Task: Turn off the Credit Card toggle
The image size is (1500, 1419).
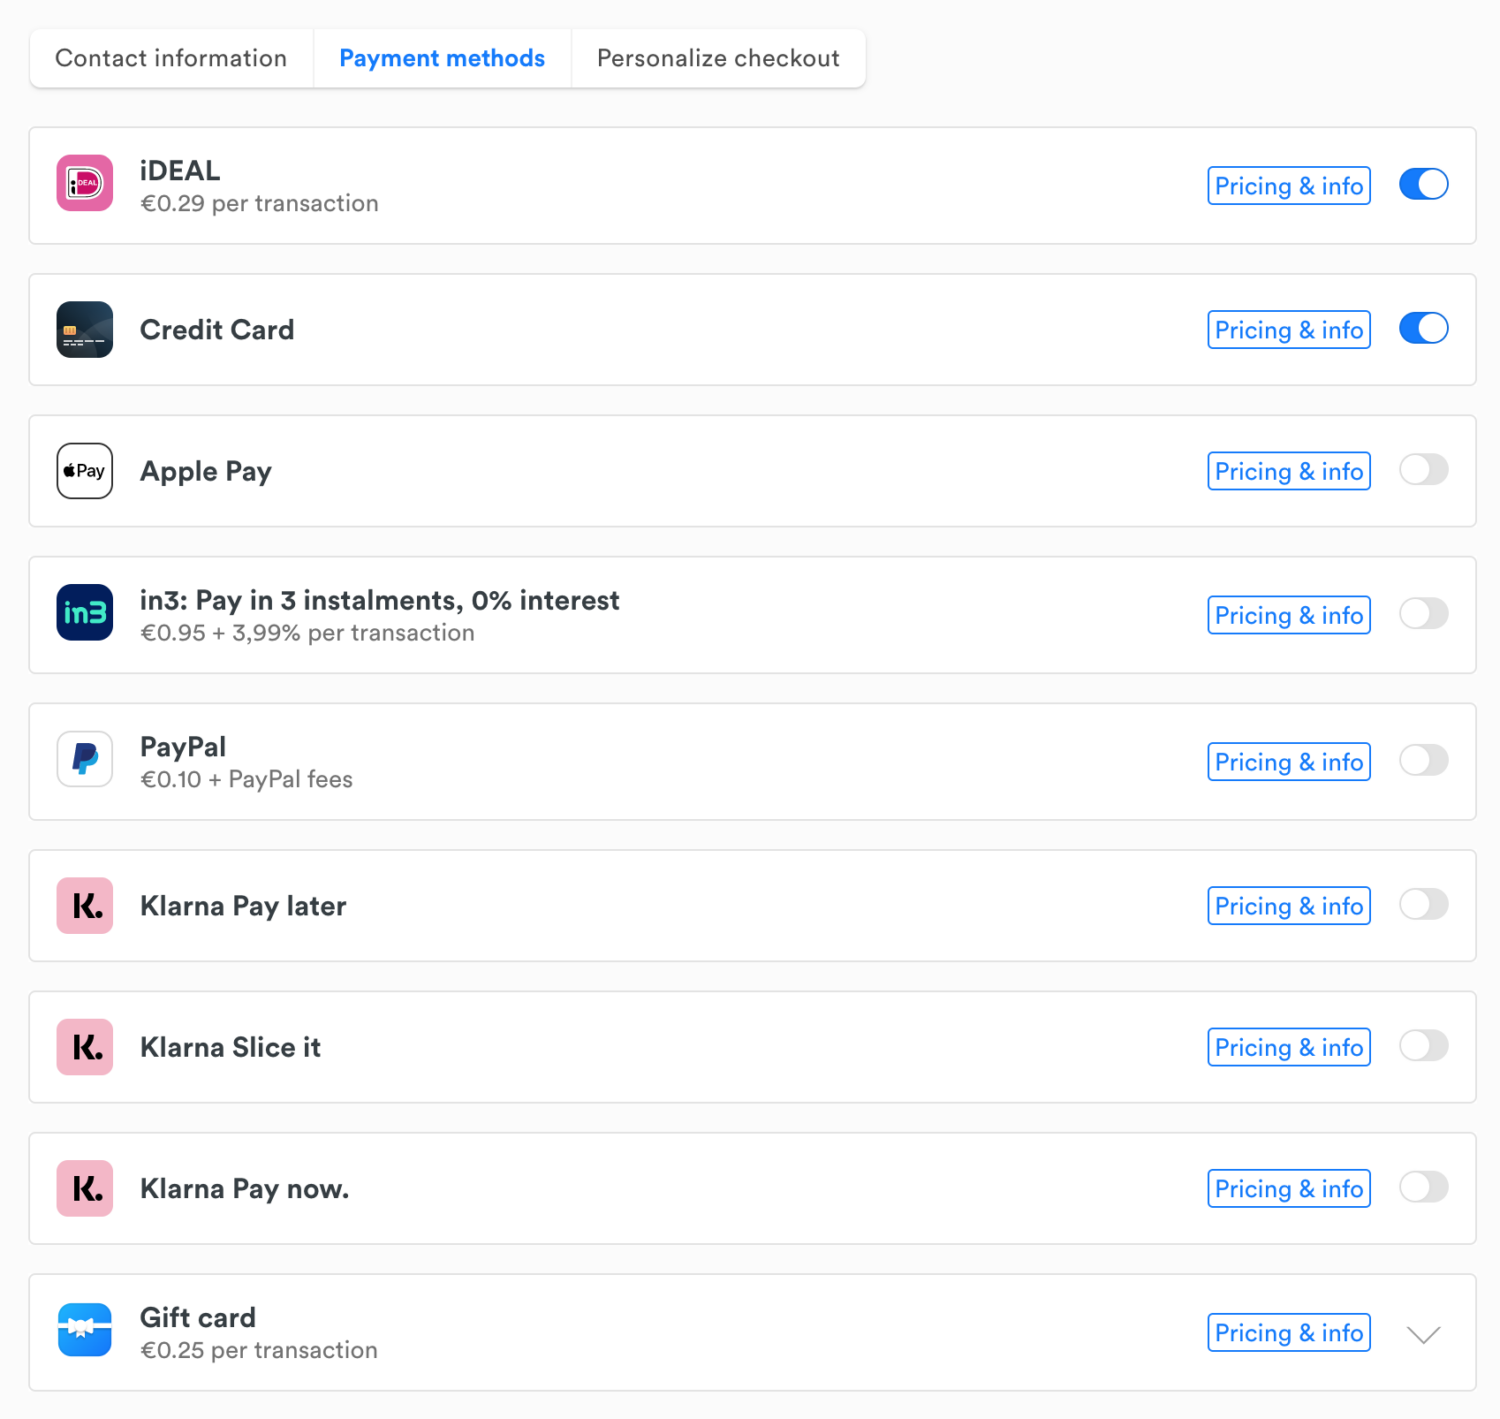Action: click(1424, 328)
